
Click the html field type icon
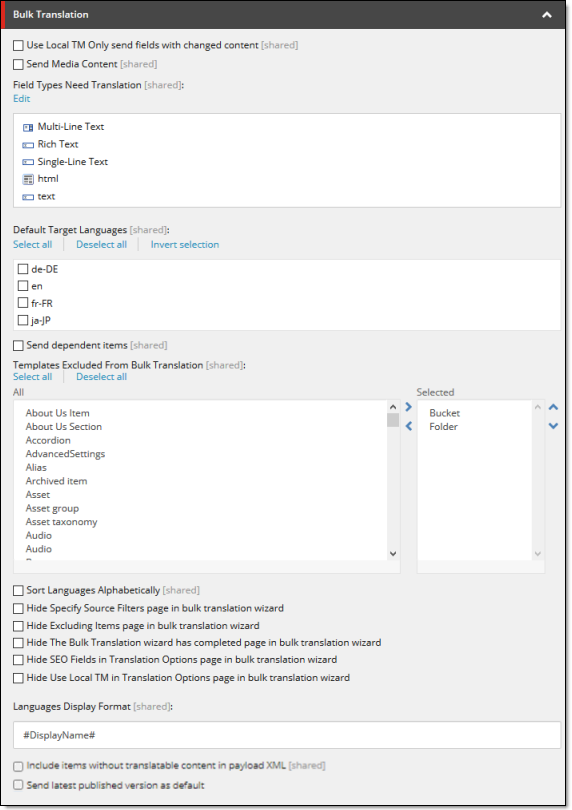click(28, 179)
